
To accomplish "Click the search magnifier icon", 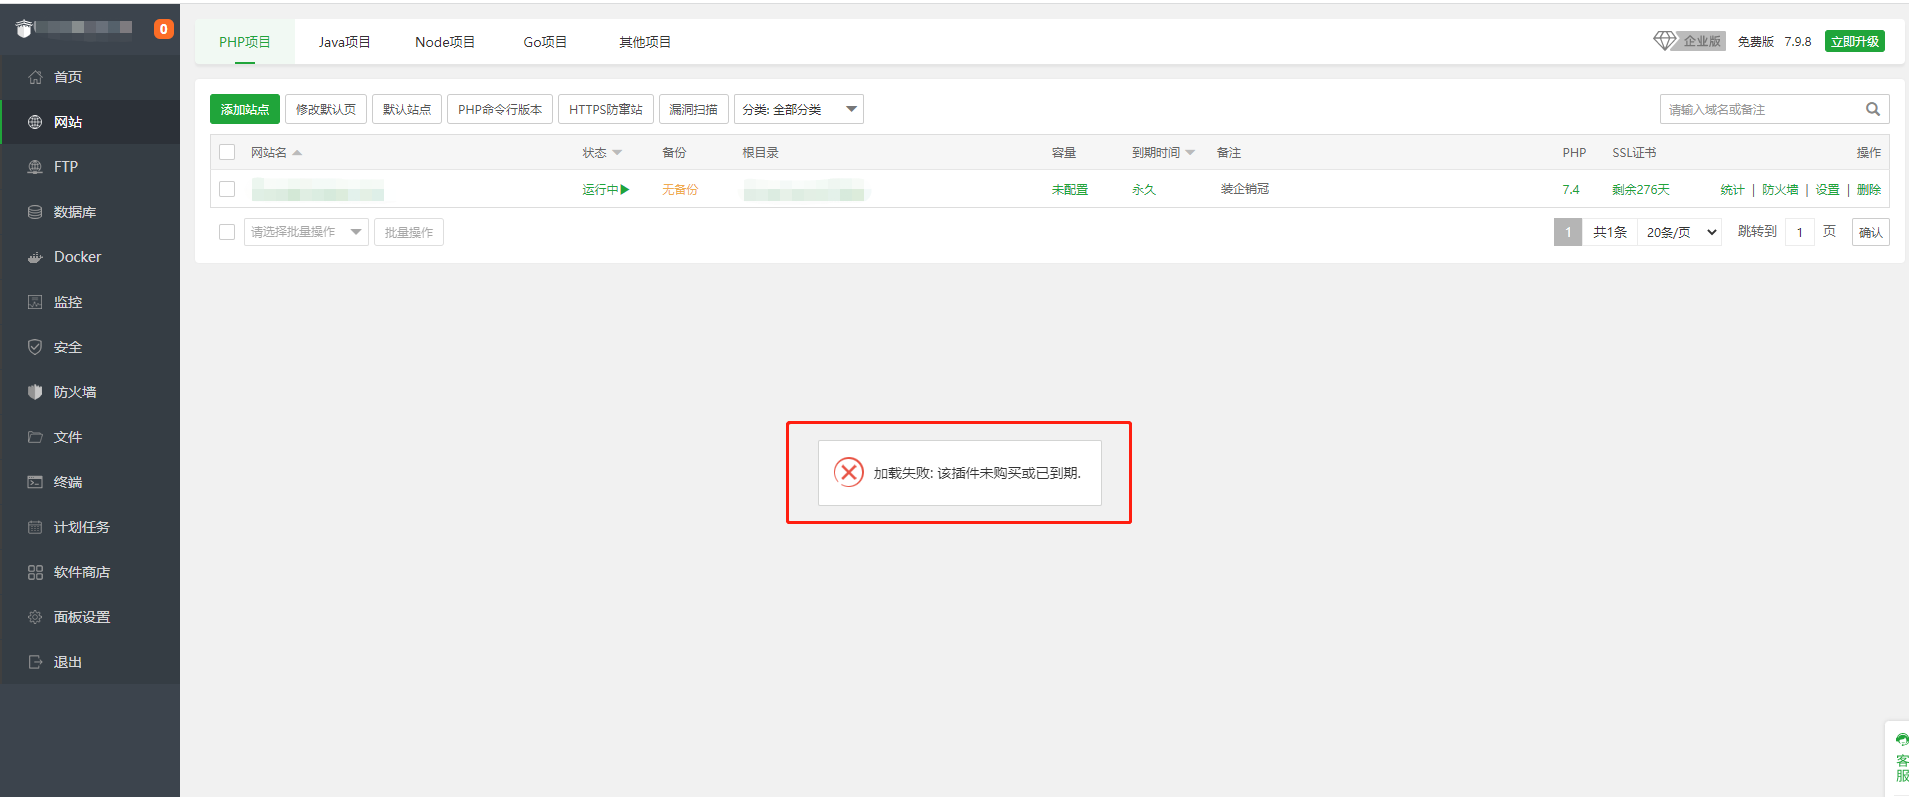I will [x=1872, y=109].
